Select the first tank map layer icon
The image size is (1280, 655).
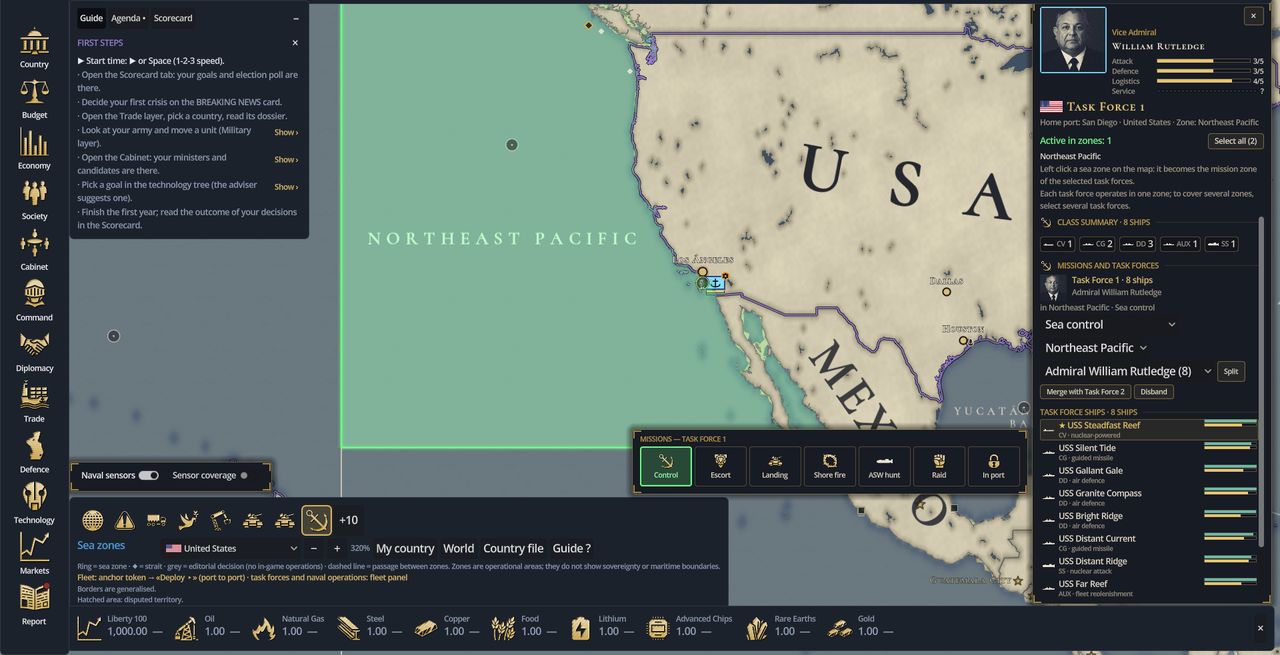tap(252, 520)
